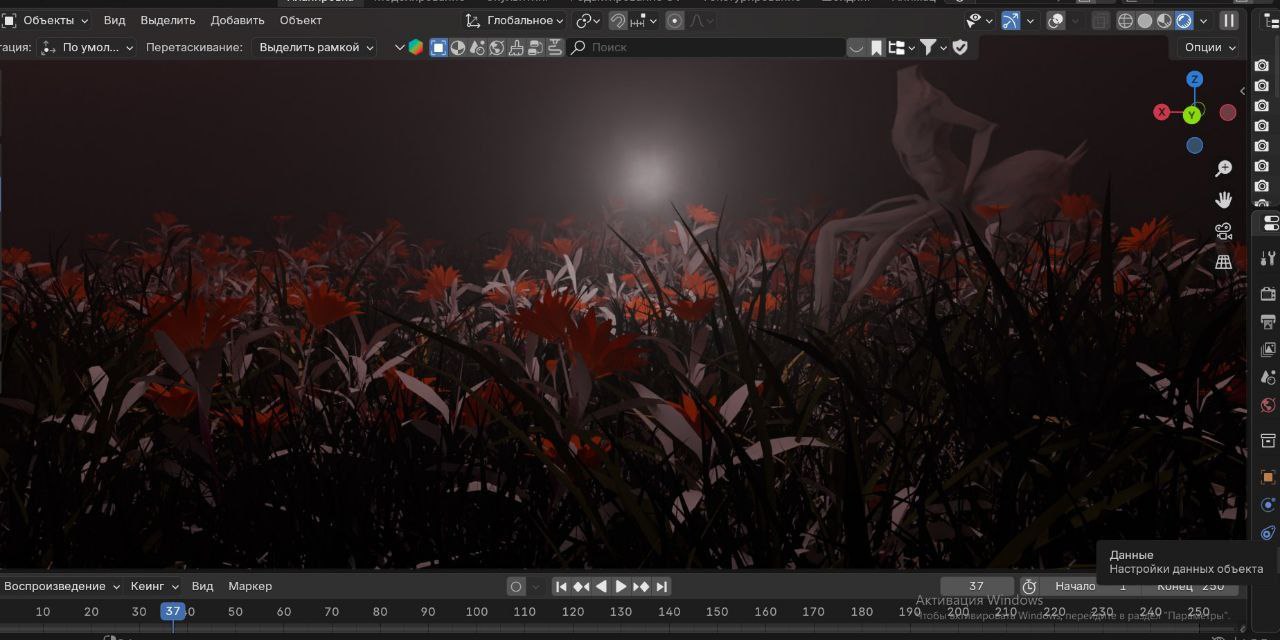Open the Render properties tab

(x=1268, y=294)
